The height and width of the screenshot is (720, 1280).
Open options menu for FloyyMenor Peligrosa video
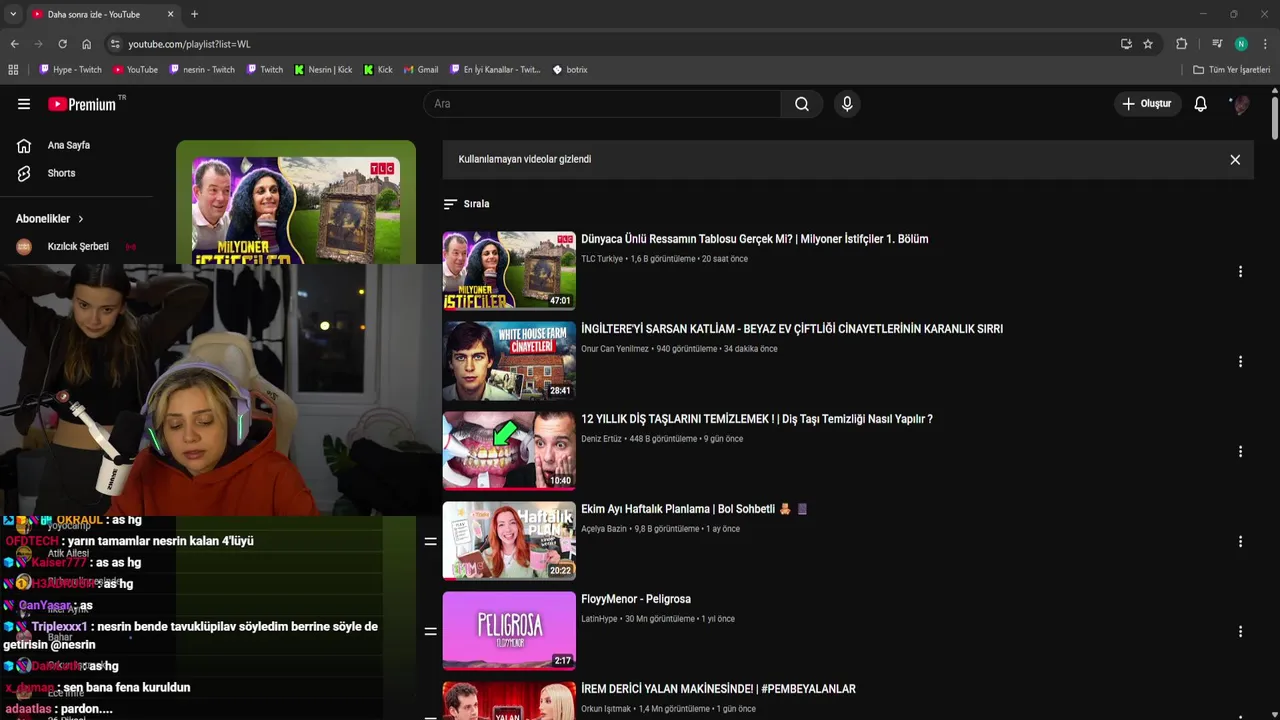(1240, 632)
